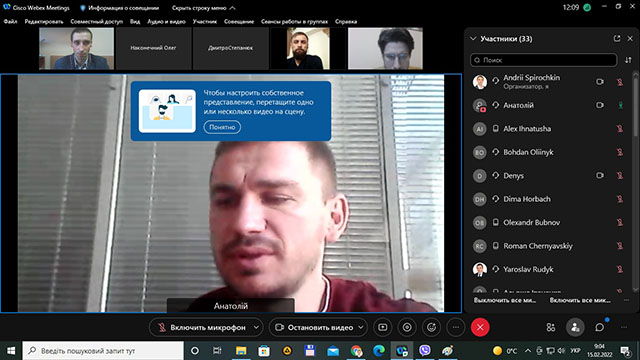
Task: Open the apps icon beside participants button
Action: pyautogui.click(x=551, y=327)
